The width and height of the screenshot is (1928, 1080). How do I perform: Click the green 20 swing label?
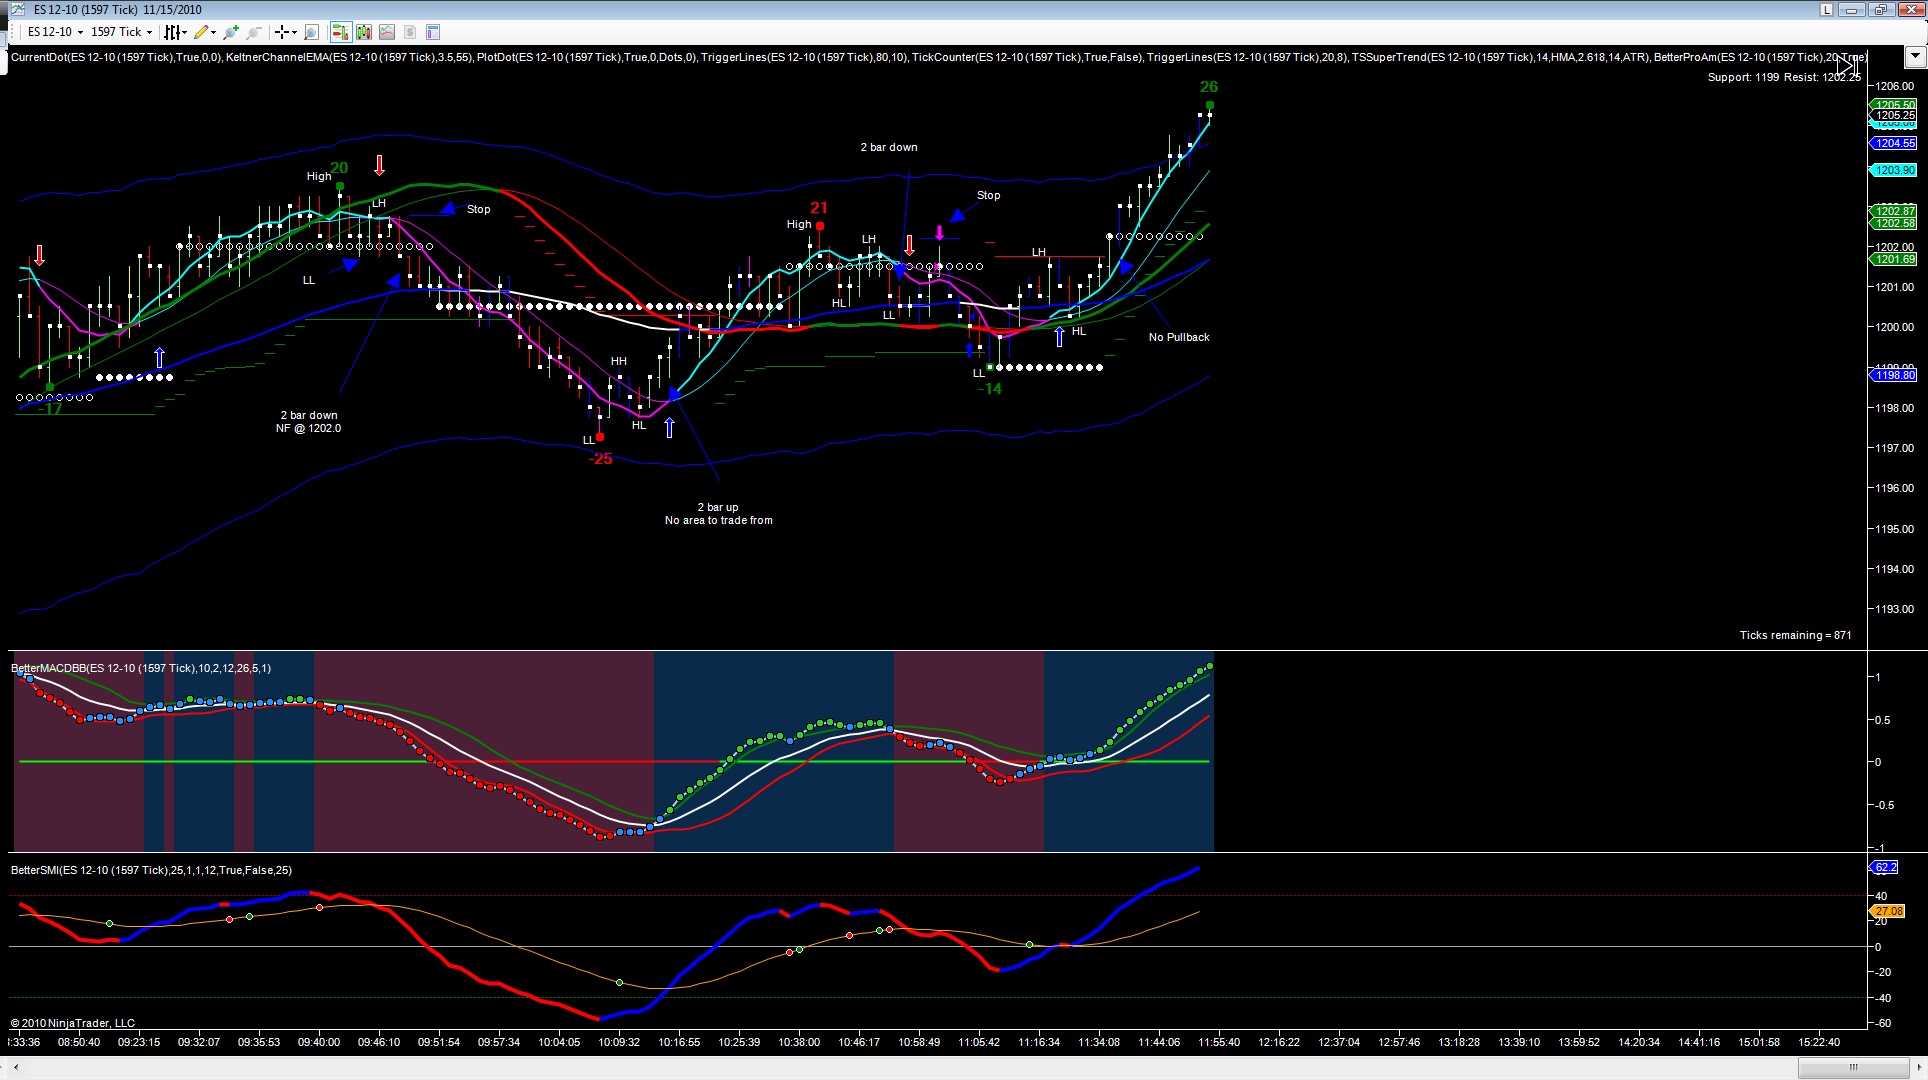(x=339, y=168)
